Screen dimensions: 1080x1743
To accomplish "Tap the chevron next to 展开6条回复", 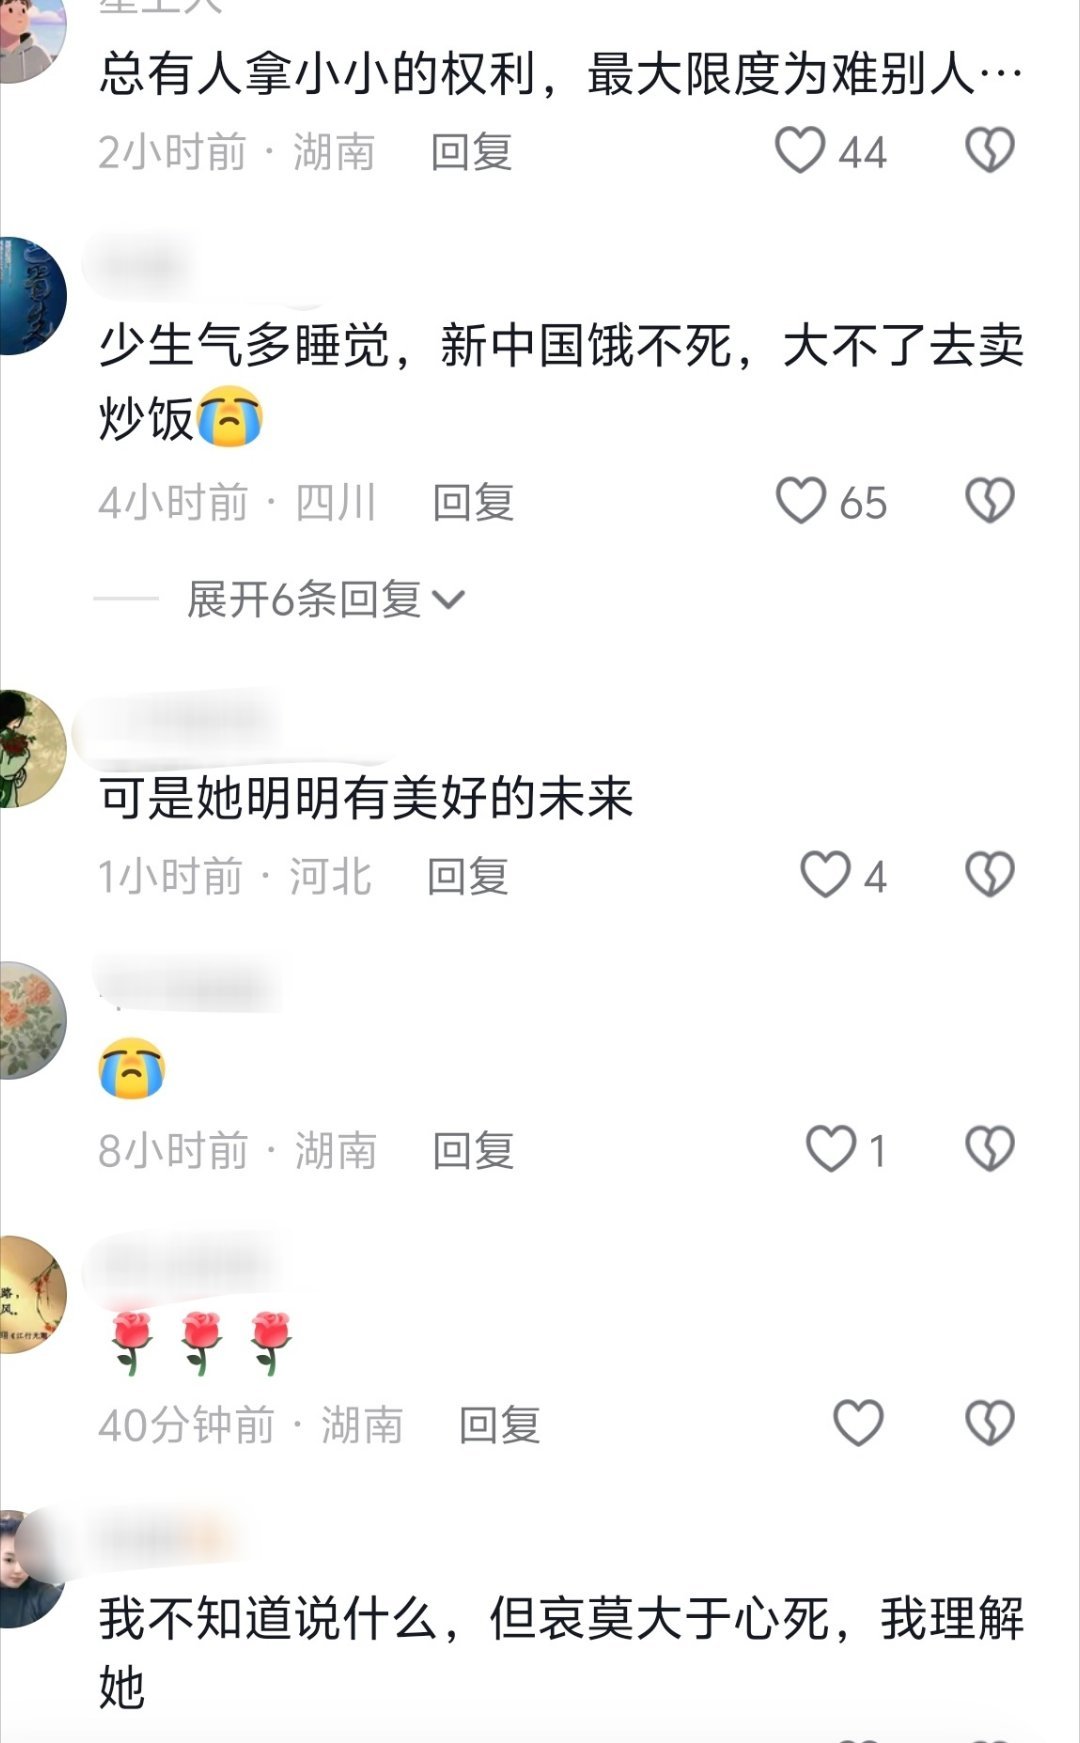I will [x=448, y=600].
